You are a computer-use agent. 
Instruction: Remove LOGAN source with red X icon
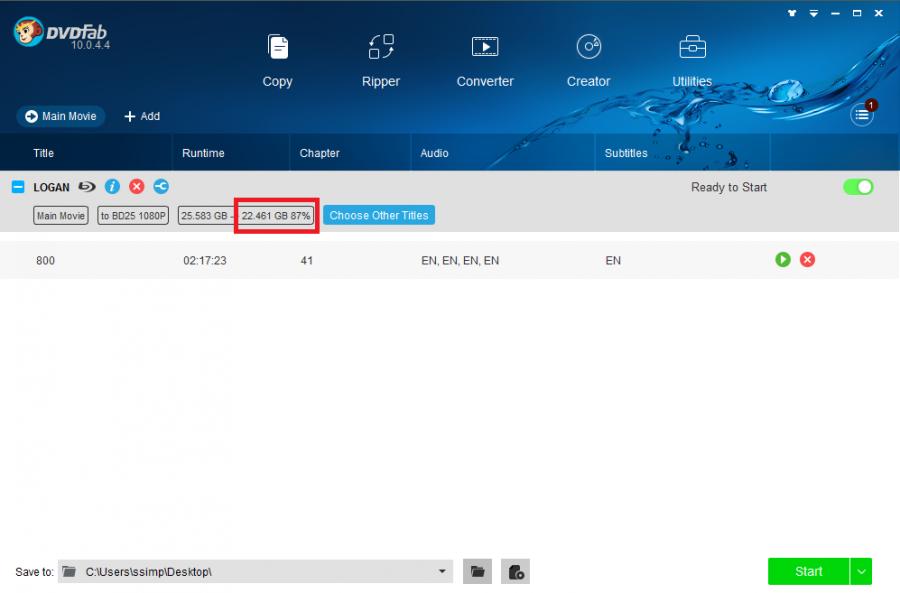137,187
